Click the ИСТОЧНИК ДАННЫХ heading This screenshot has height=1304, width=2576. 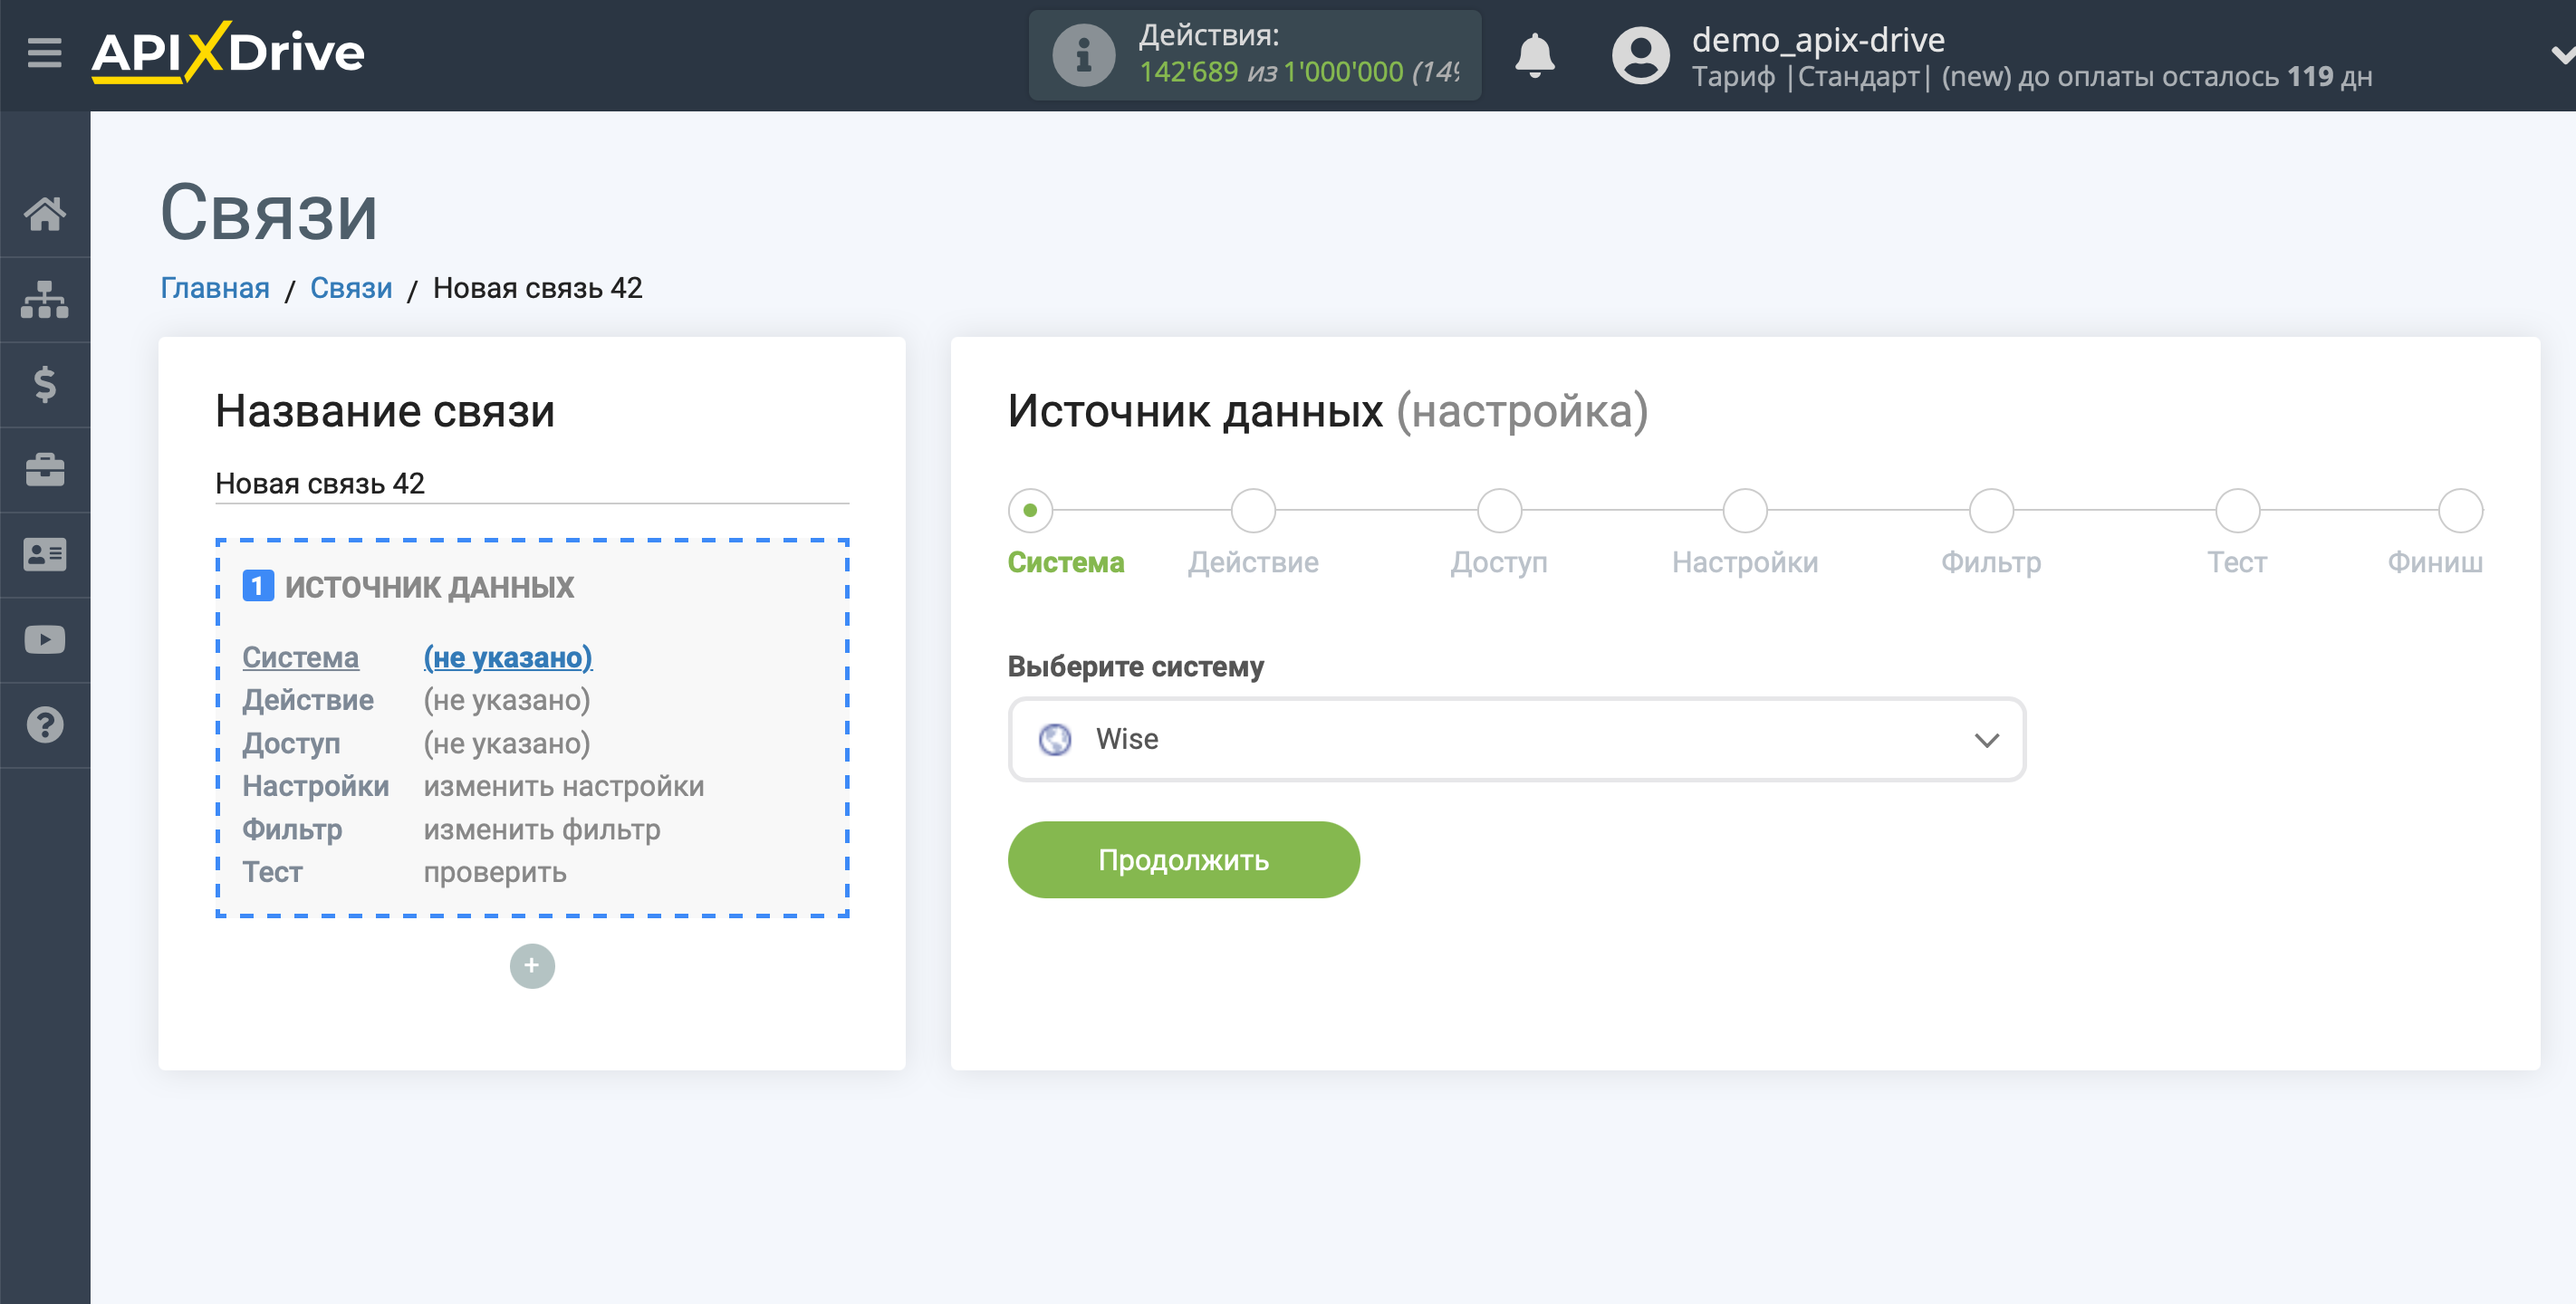[x=429, y=587]
